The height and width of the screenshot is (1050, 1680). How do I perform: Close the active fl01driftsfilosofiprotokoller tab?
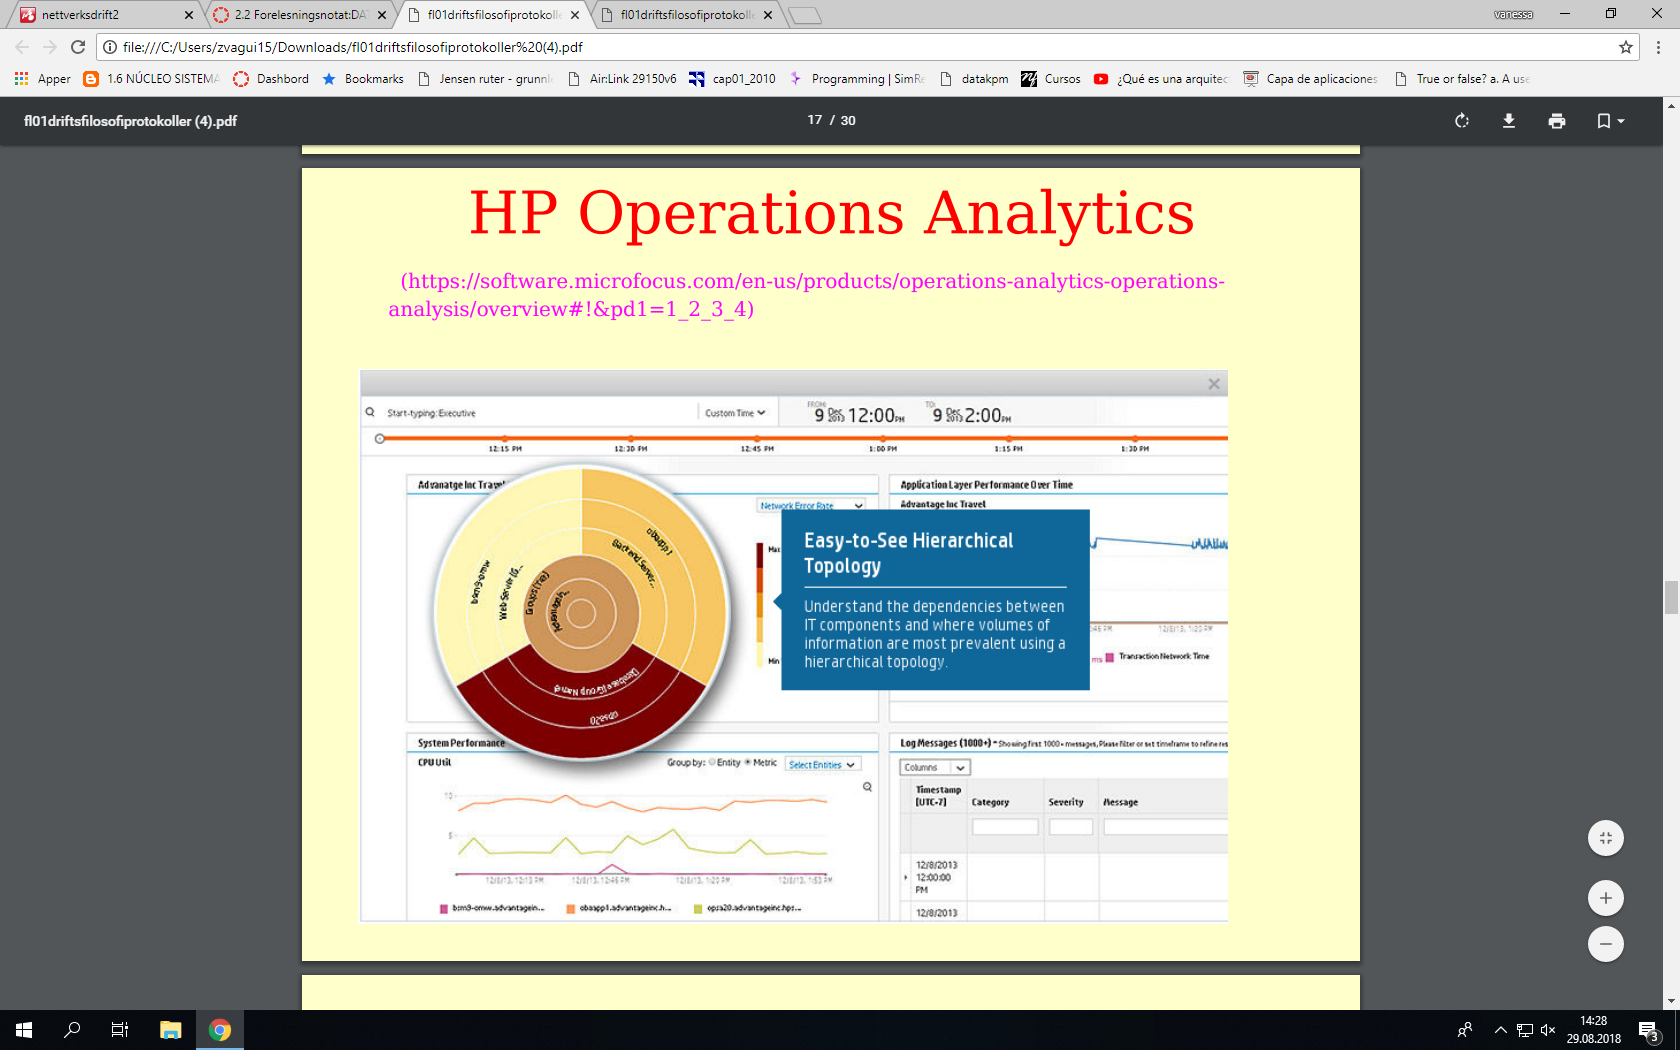575,15
